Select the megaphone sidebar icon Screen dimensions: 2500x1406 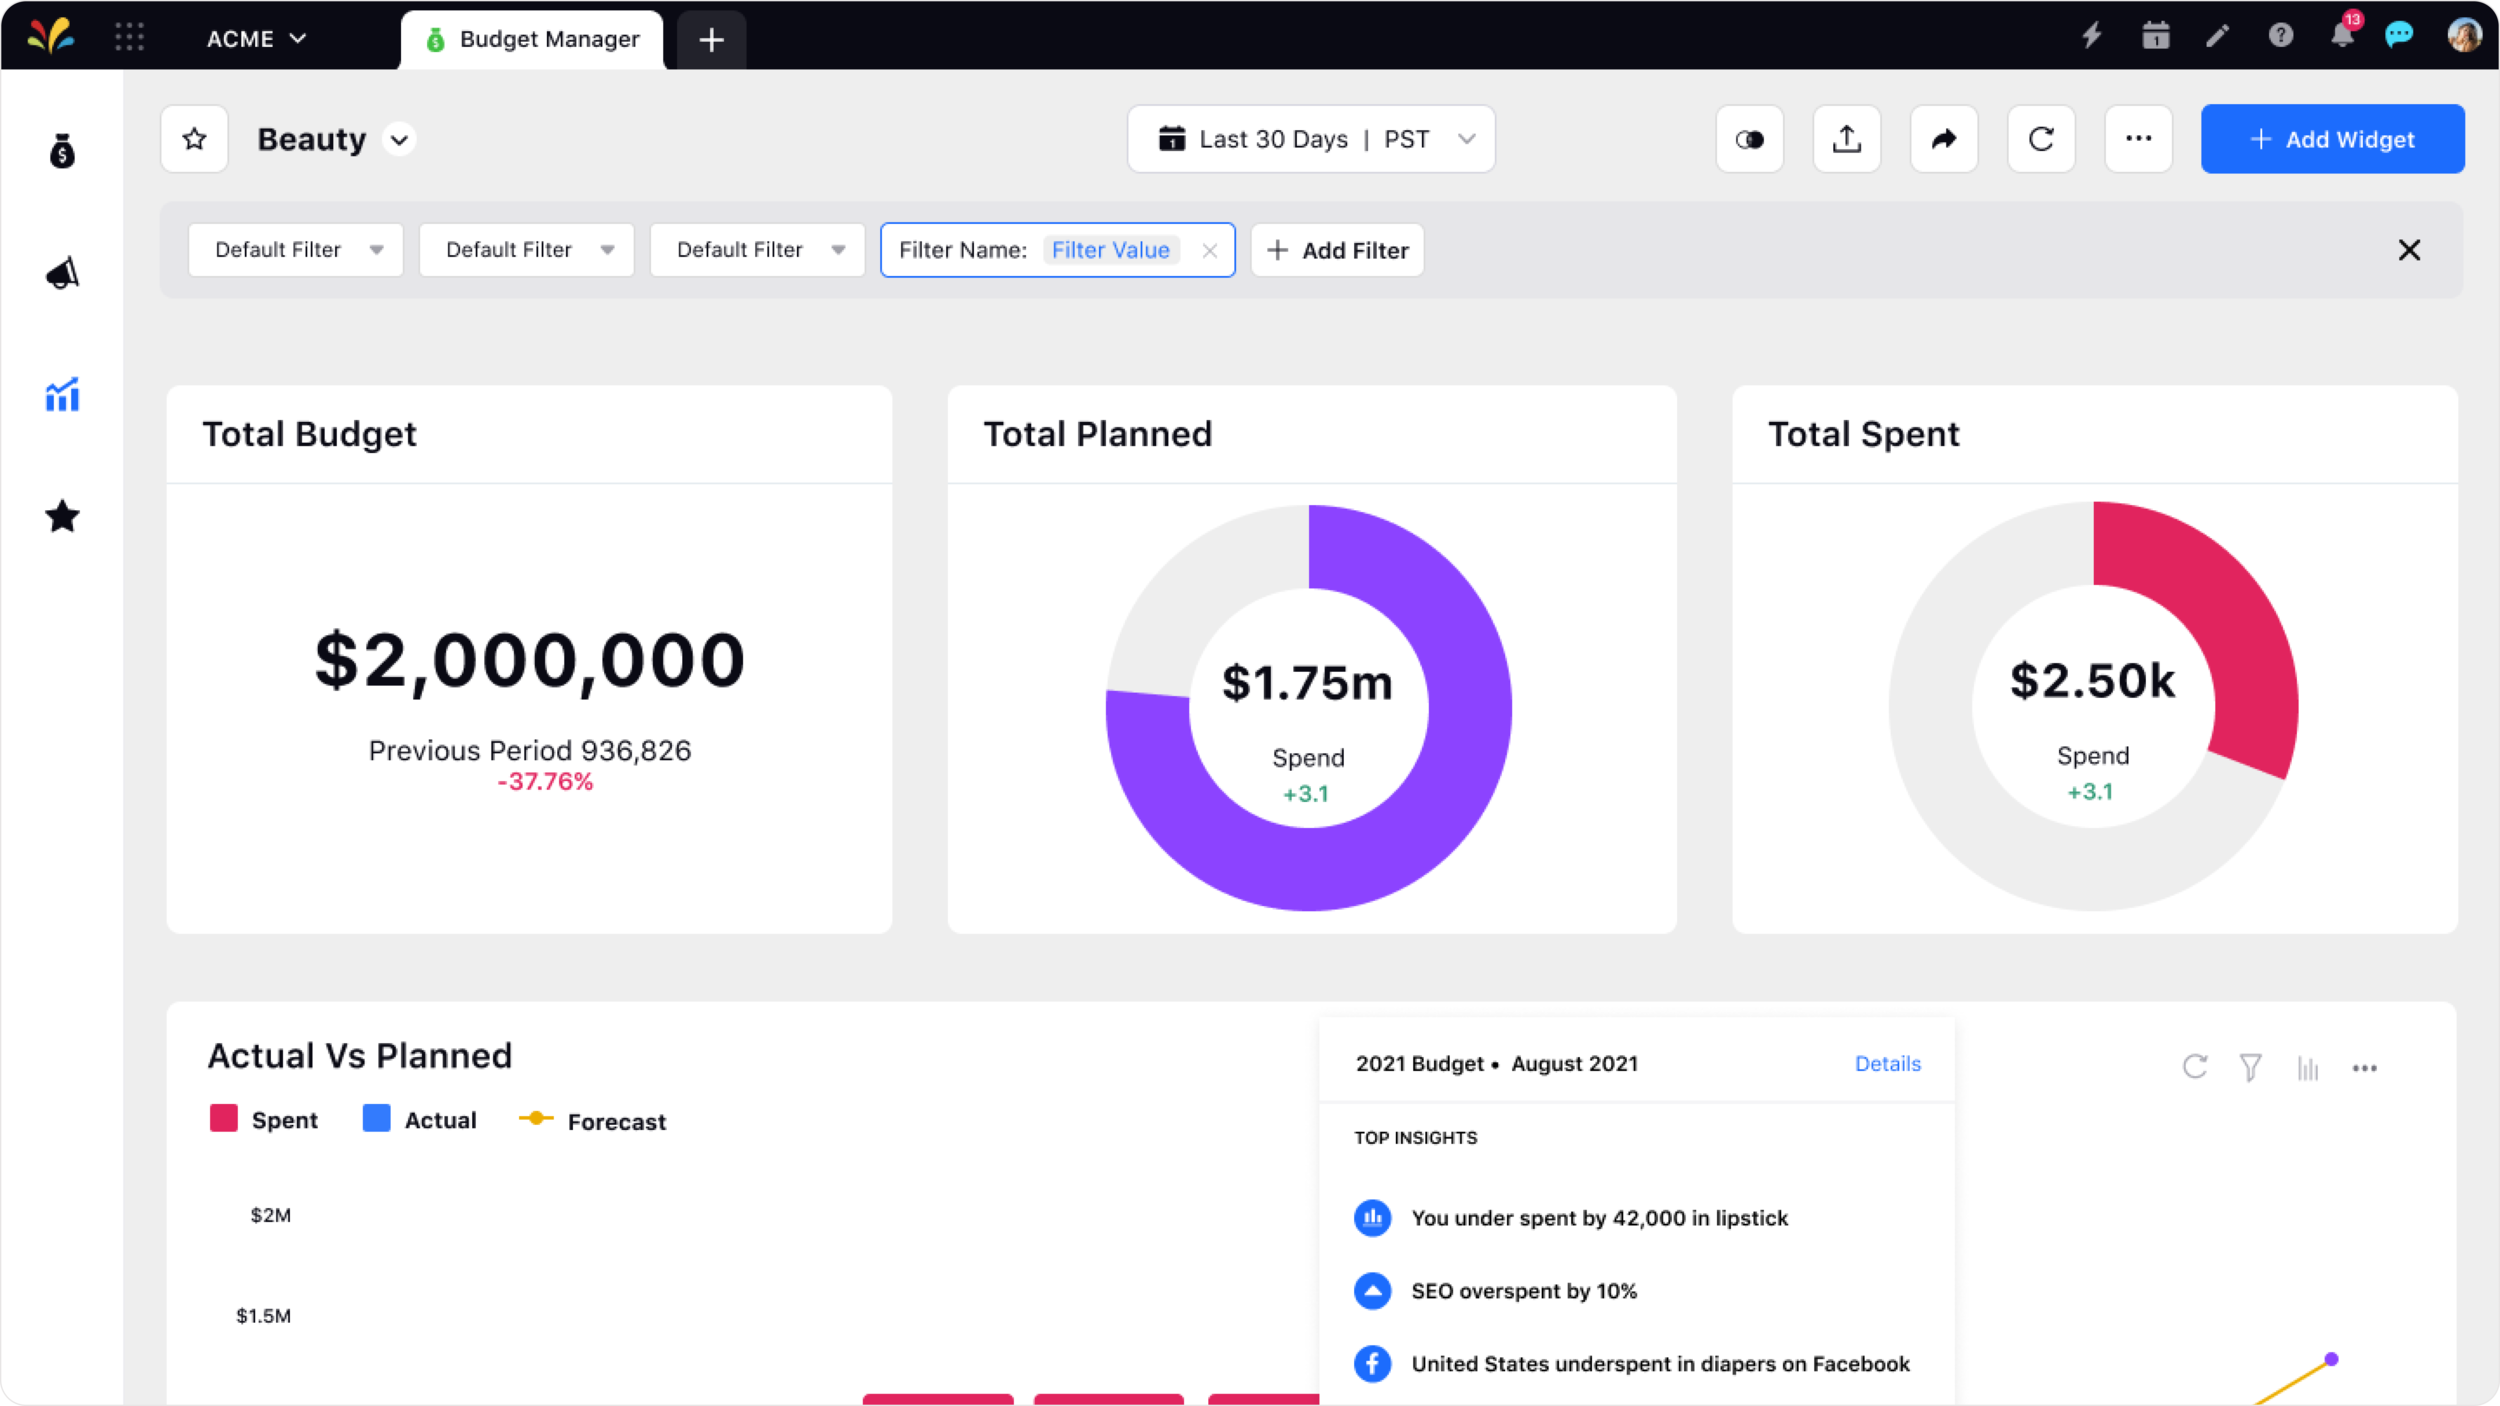[62, 273]
